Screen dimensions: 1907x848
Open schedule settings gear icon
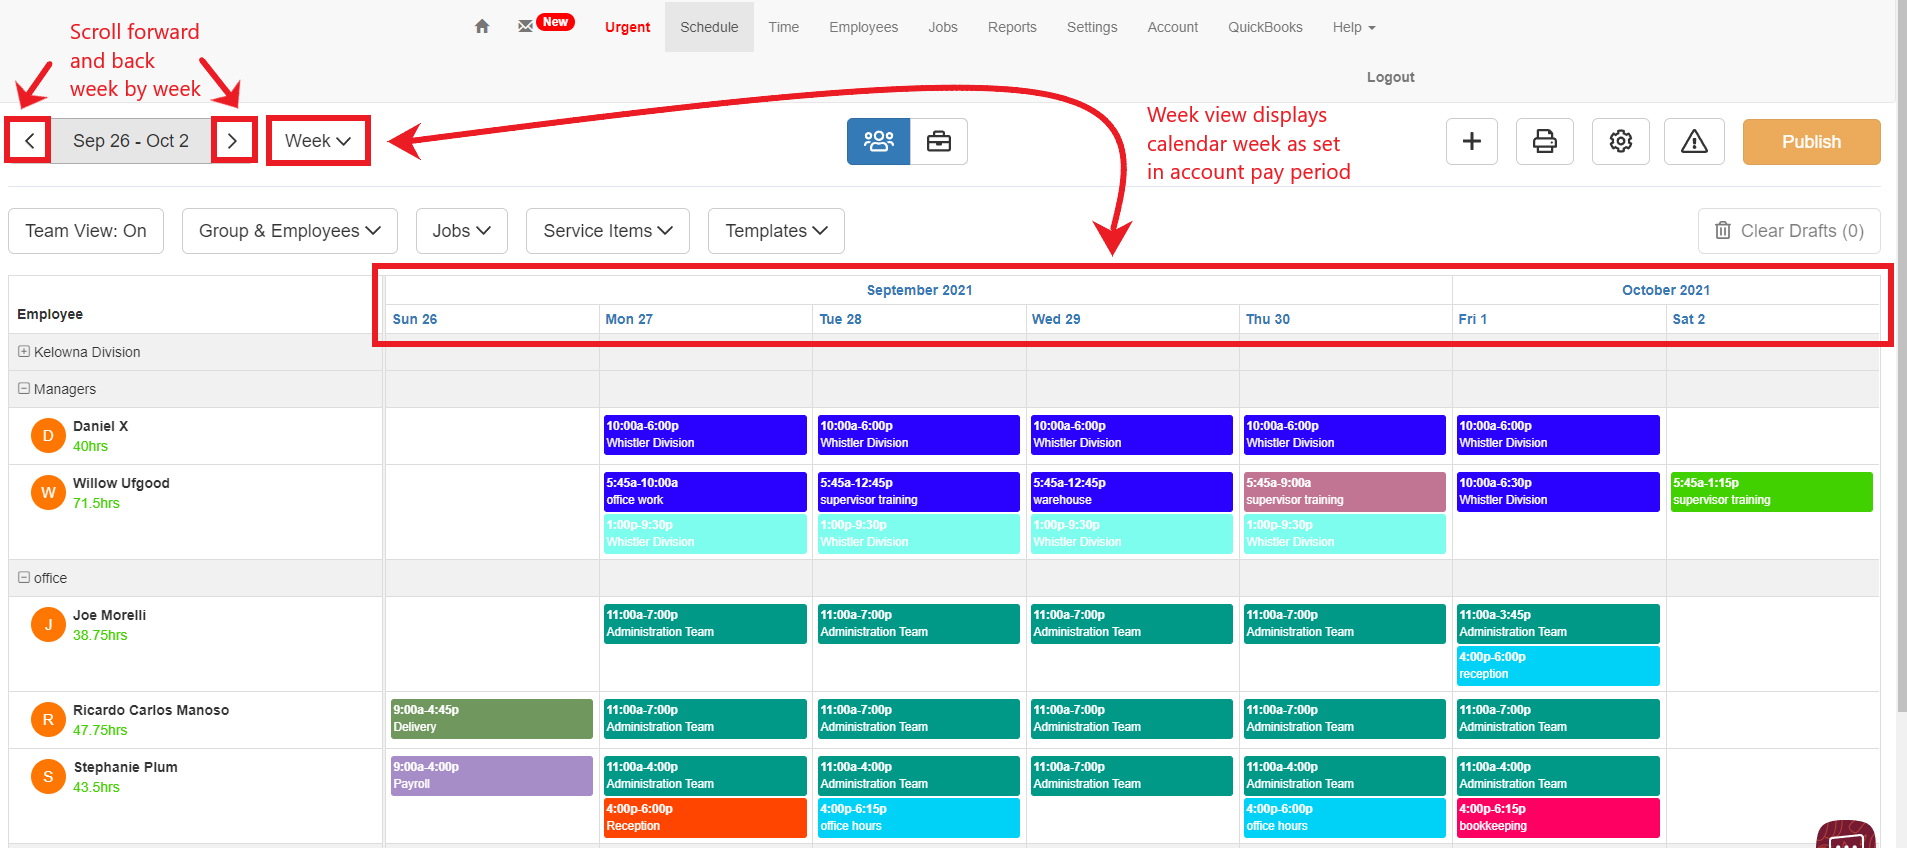(1620, 141)
